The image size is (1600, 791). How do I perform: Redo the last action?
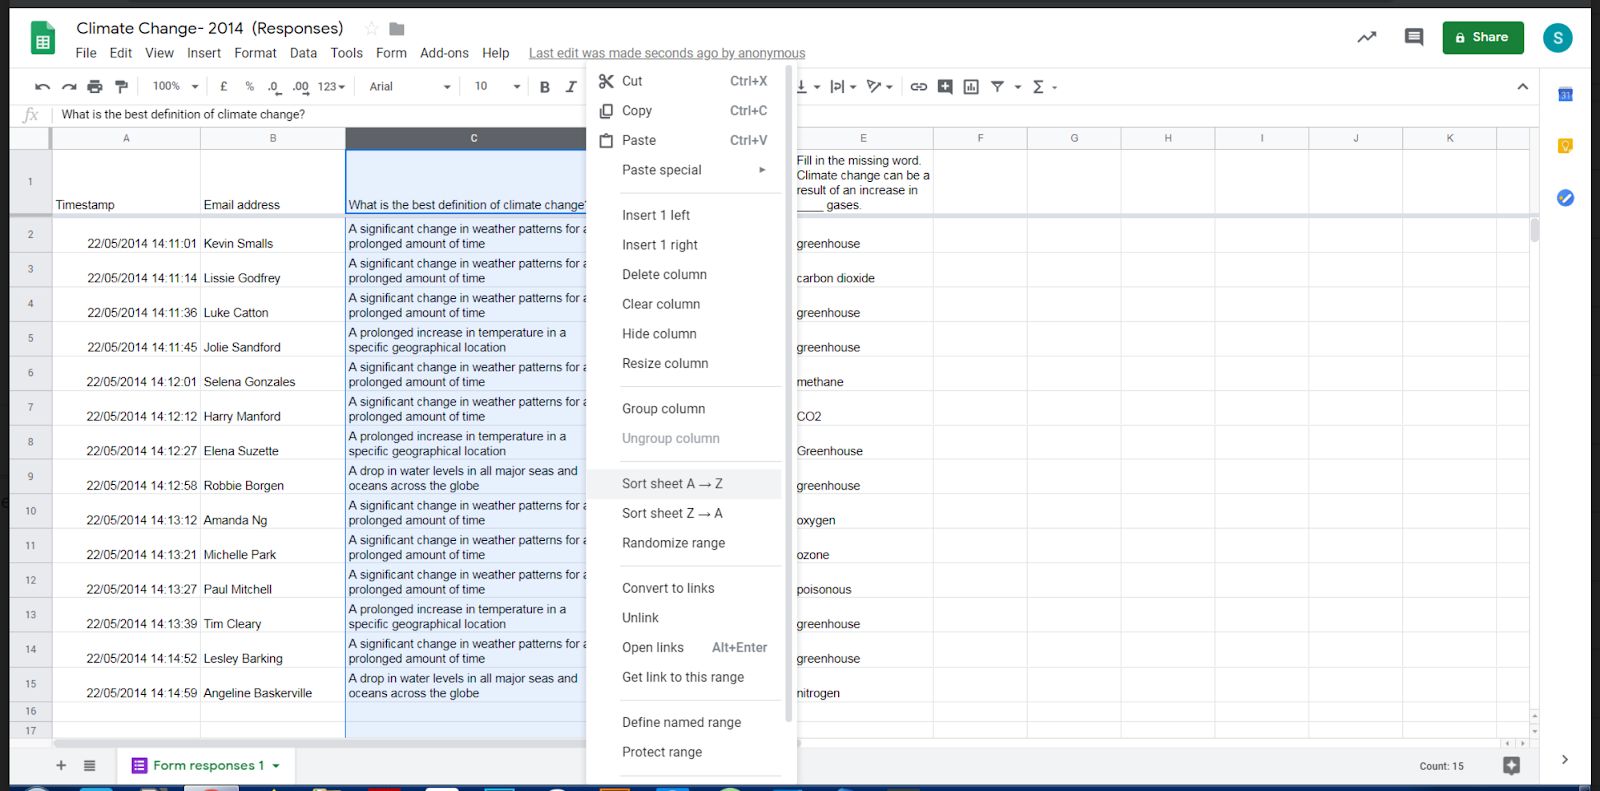69,87
